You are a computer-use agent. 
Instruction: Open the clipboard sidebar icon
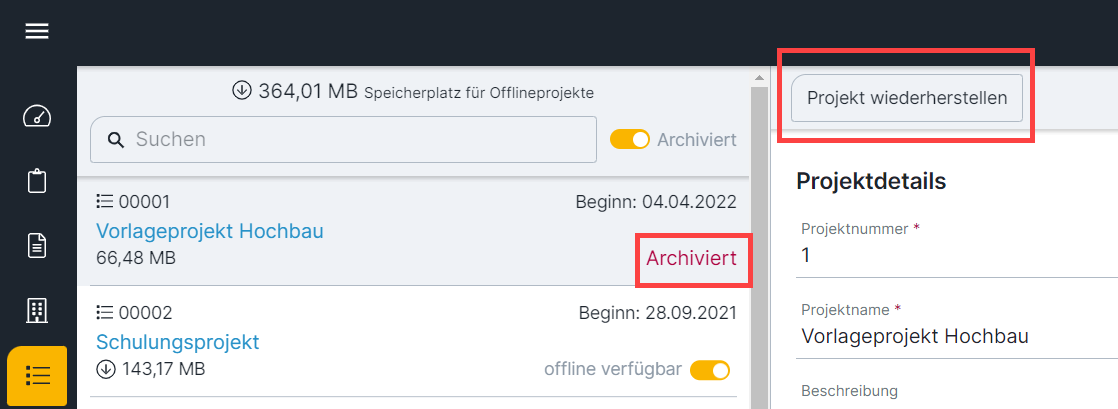[37, 181]
